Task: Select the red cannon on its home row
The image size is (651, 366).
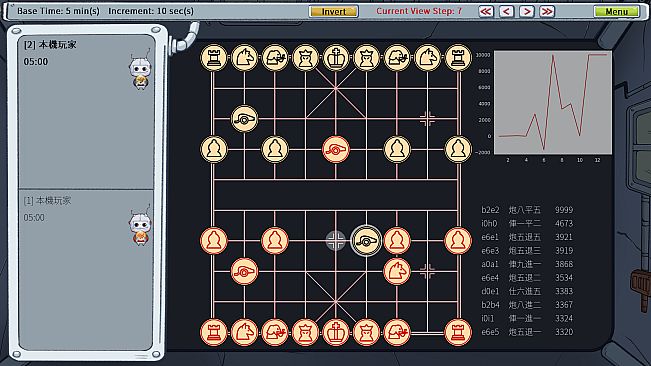Action: pyautogui.click(x=244, y=271)
